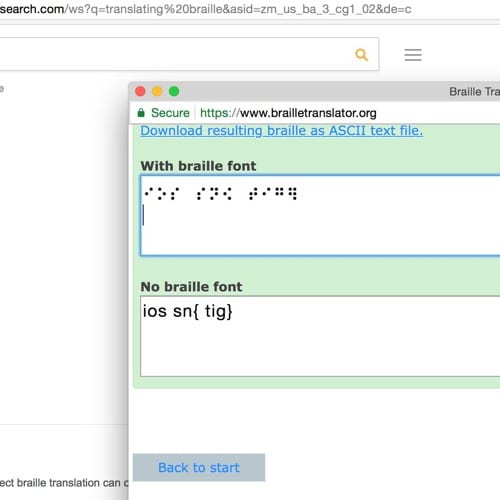Focus the With braille font text area

[320, 215]
